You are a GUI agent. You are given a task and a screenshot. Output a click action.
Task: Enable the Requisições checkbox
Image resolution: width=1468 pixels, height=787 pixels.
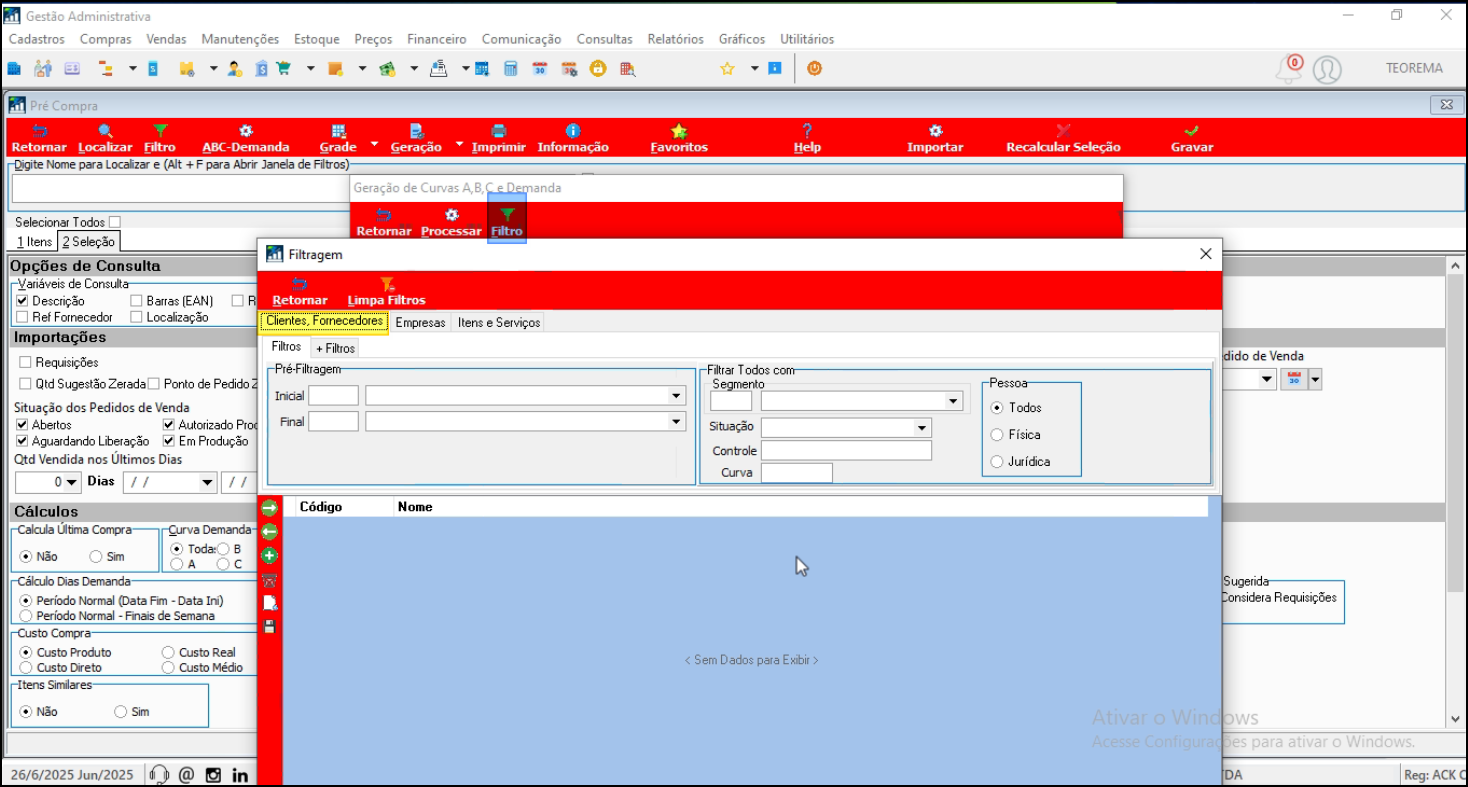coord(26,362)
